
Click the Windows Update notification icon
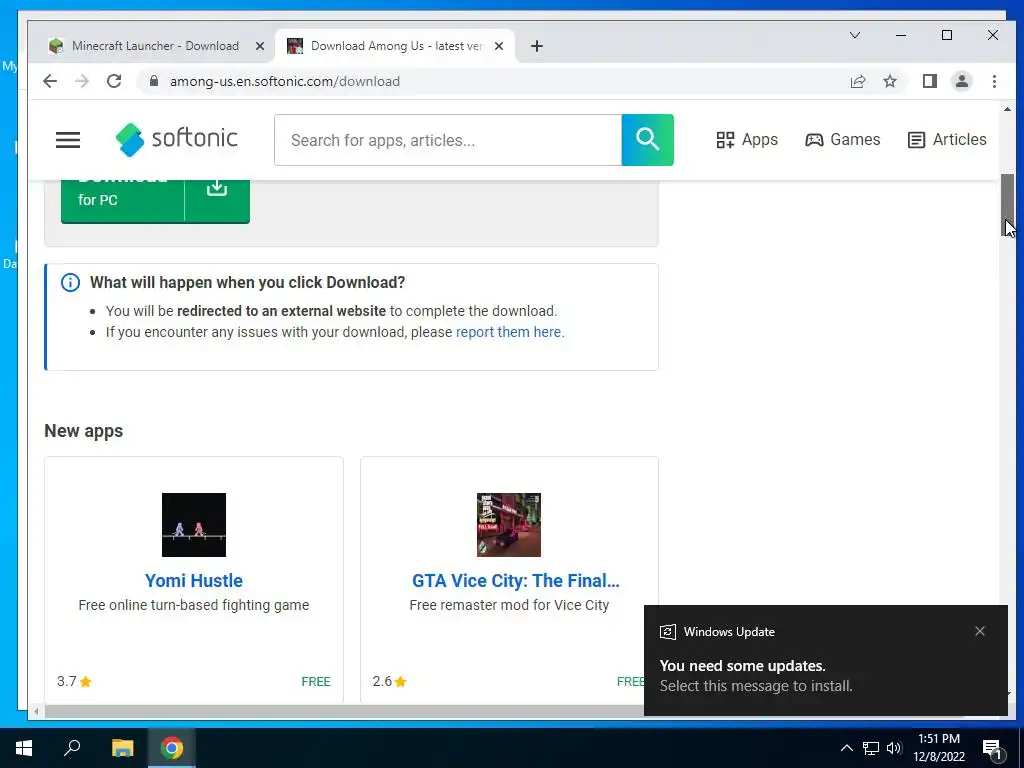pyautogui.click(x=667, y=632)
